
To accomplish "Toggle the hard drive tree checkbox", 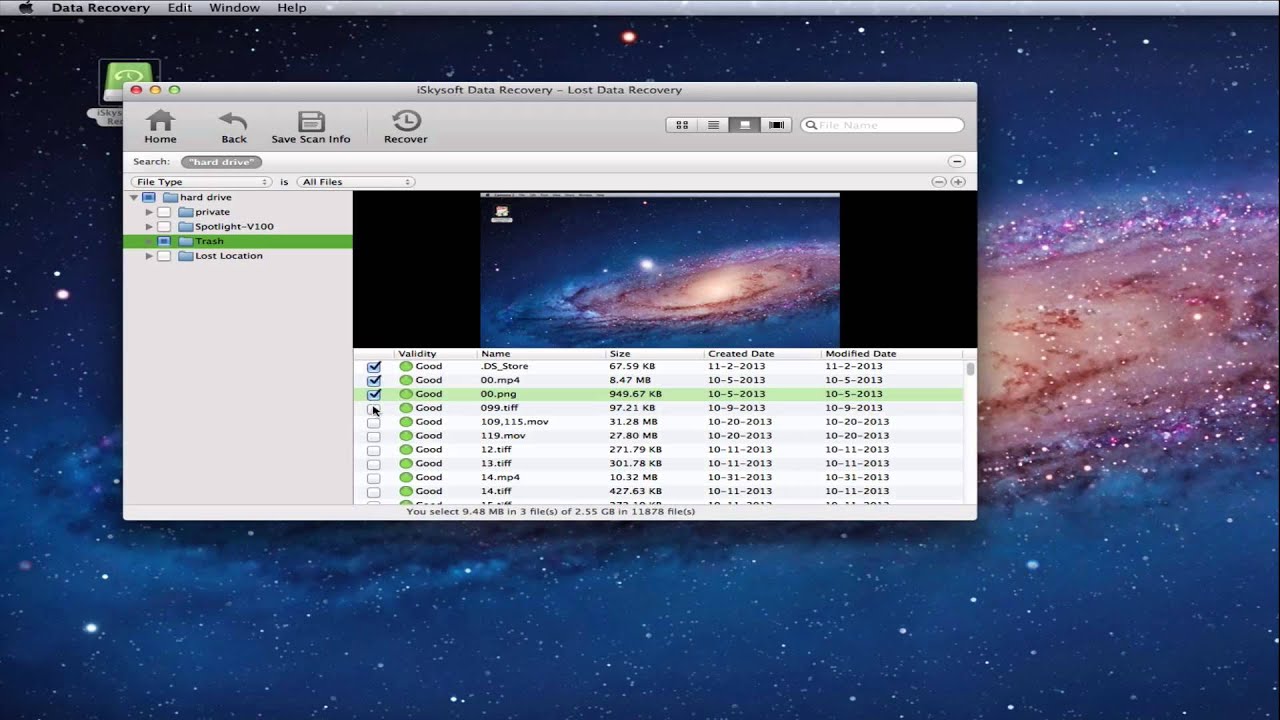I will point(149,198).
